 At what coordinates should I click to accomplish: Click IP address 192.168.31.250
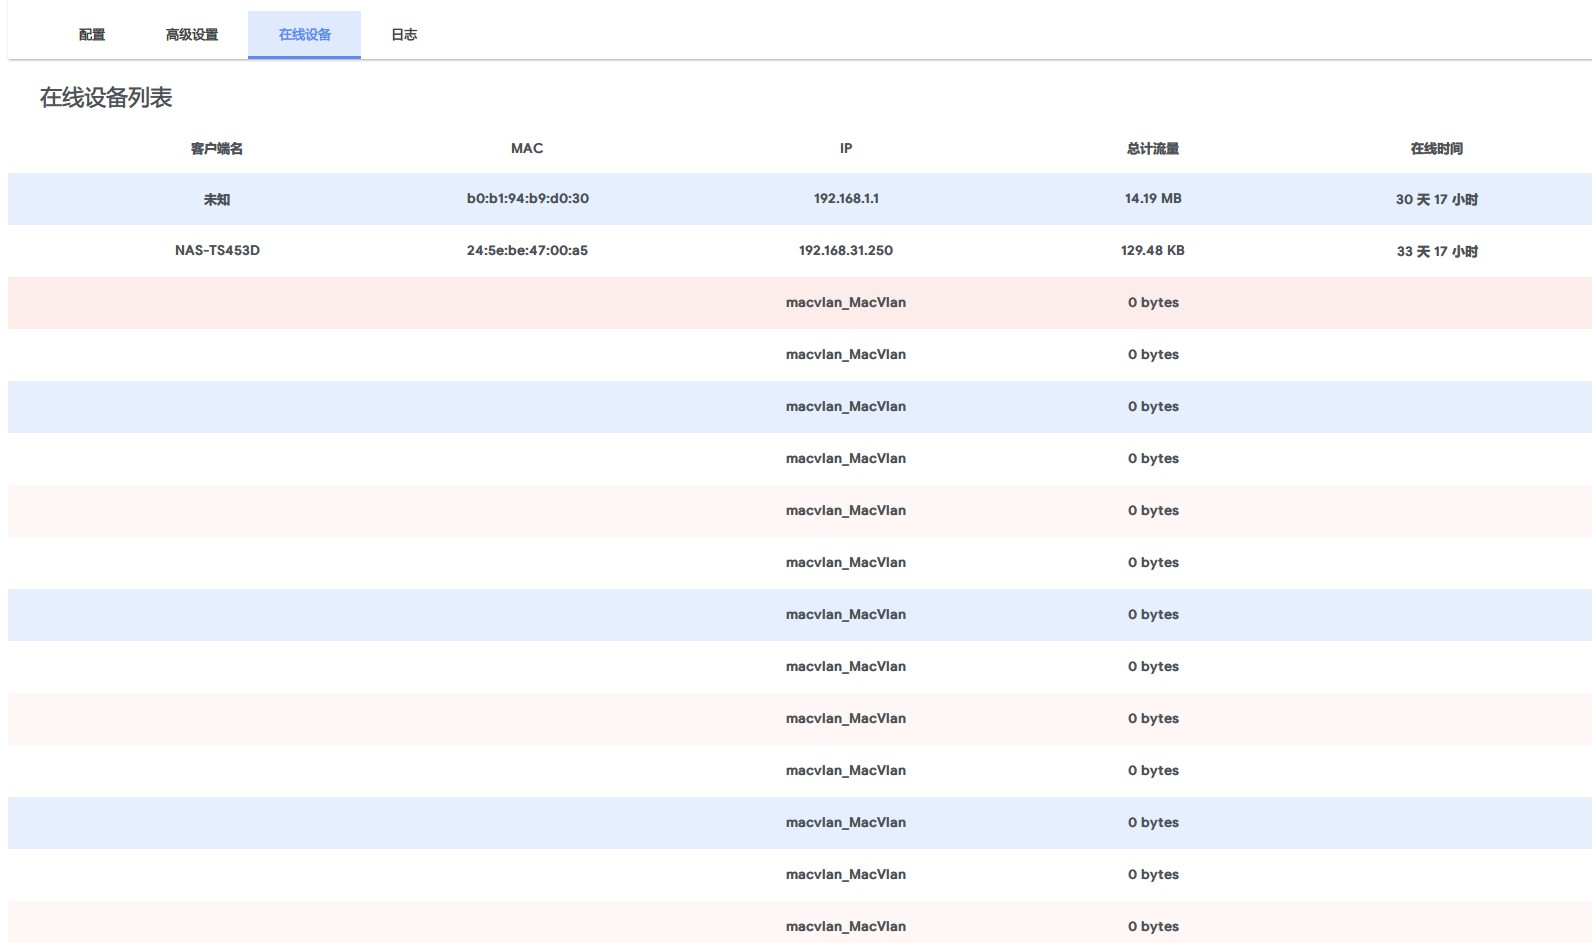point(846,251)
